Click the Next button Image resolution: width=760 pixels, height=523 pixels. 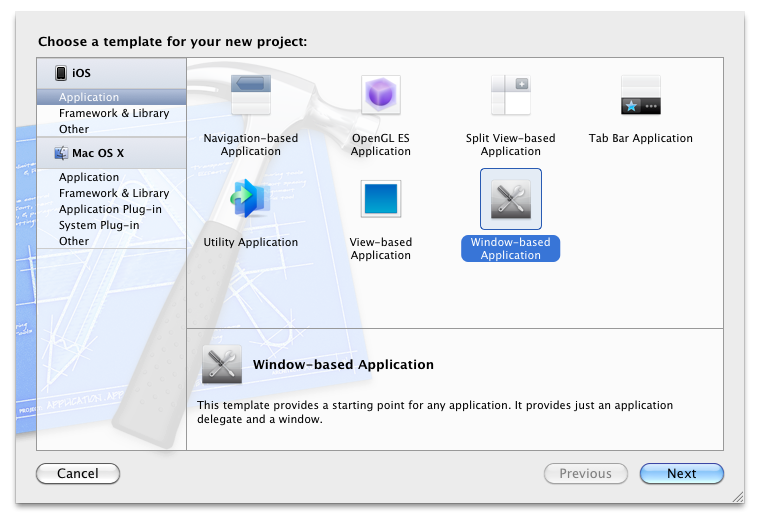[681, 473]
